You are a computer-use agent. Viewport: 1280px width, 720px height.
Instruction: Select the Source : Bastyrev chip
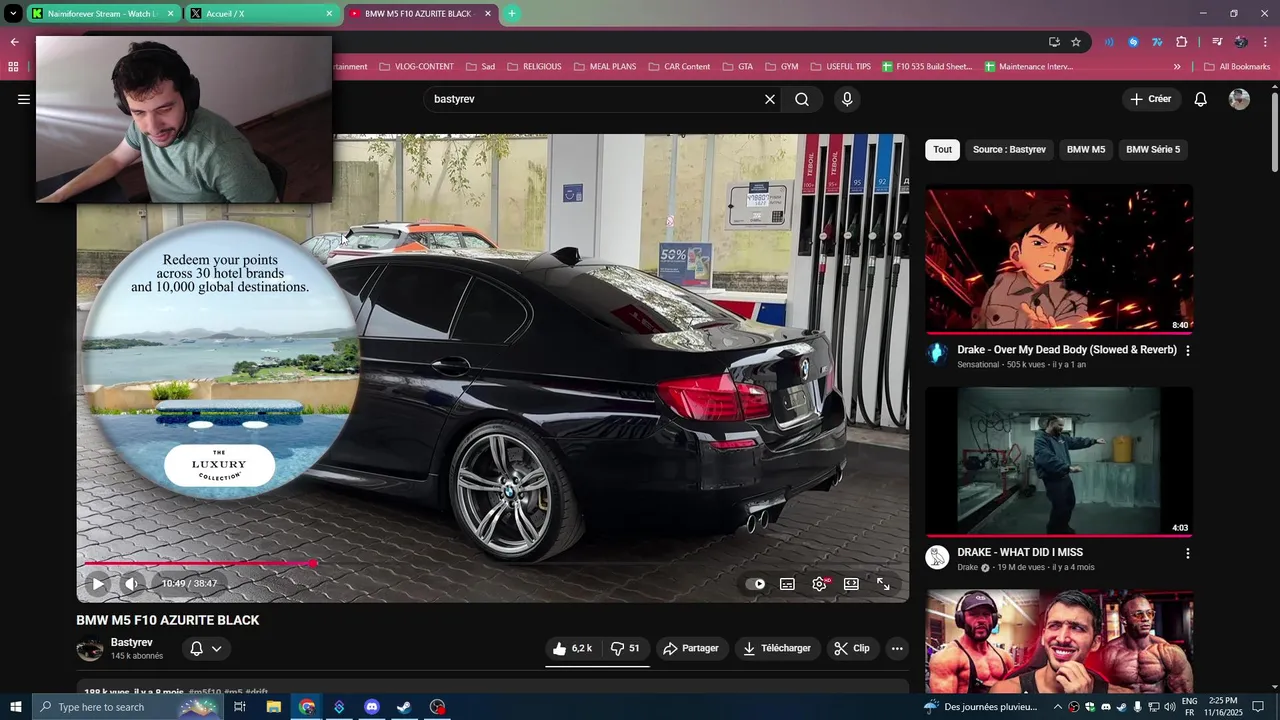coord(1009,150)
